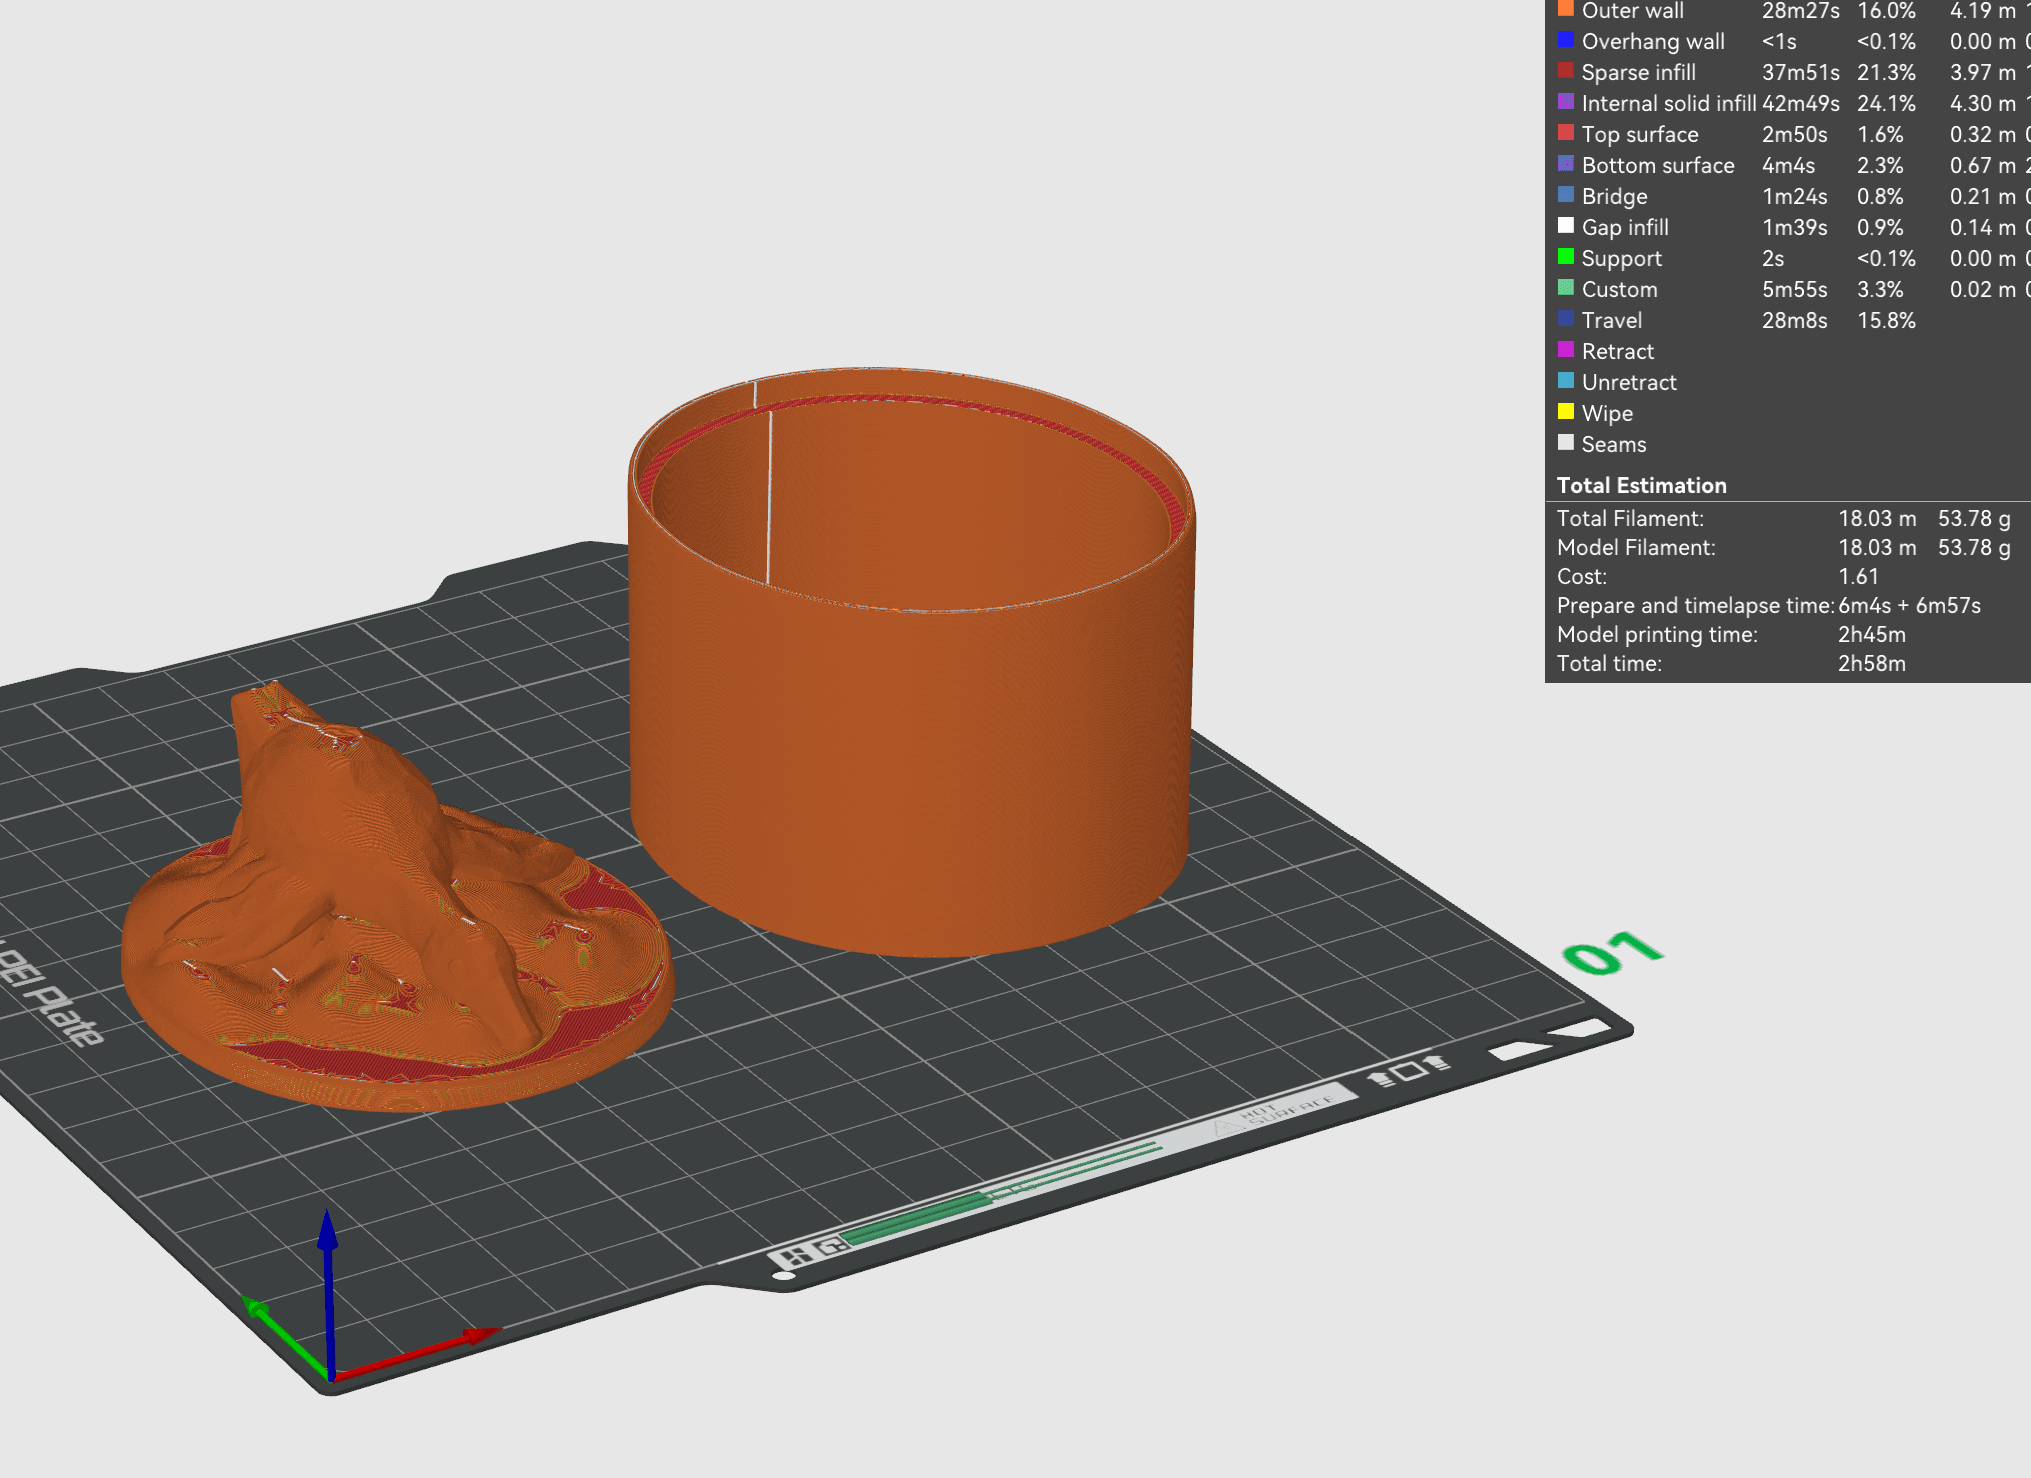Screen dimensions: 2031x1478
Task: Click the Bottom surface color swatch
Action: [x=1566, y=164]
